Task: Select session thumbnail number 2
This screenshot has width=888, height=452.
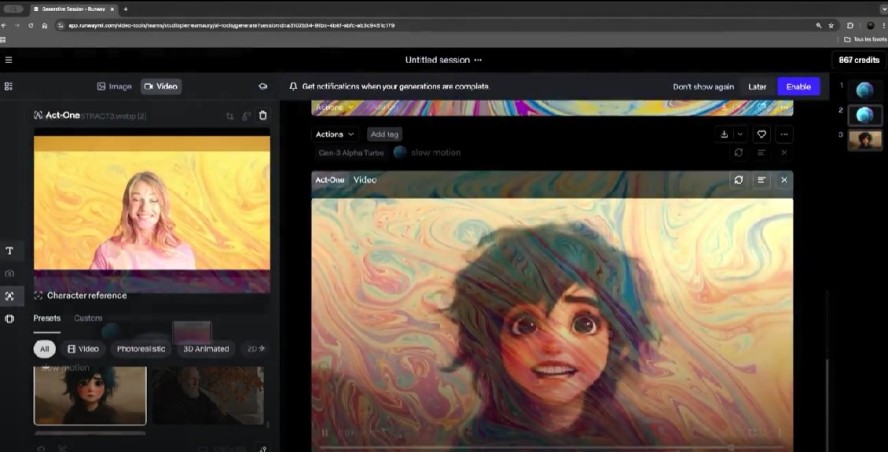Action: (864, 115)
